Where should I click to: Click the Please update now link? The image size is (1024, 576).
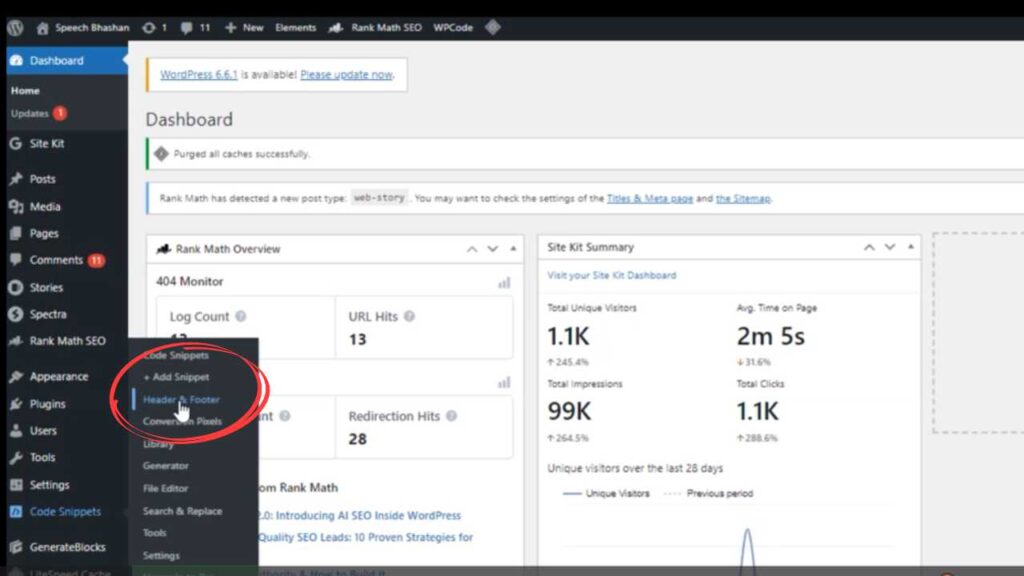[x=346, y=74]
